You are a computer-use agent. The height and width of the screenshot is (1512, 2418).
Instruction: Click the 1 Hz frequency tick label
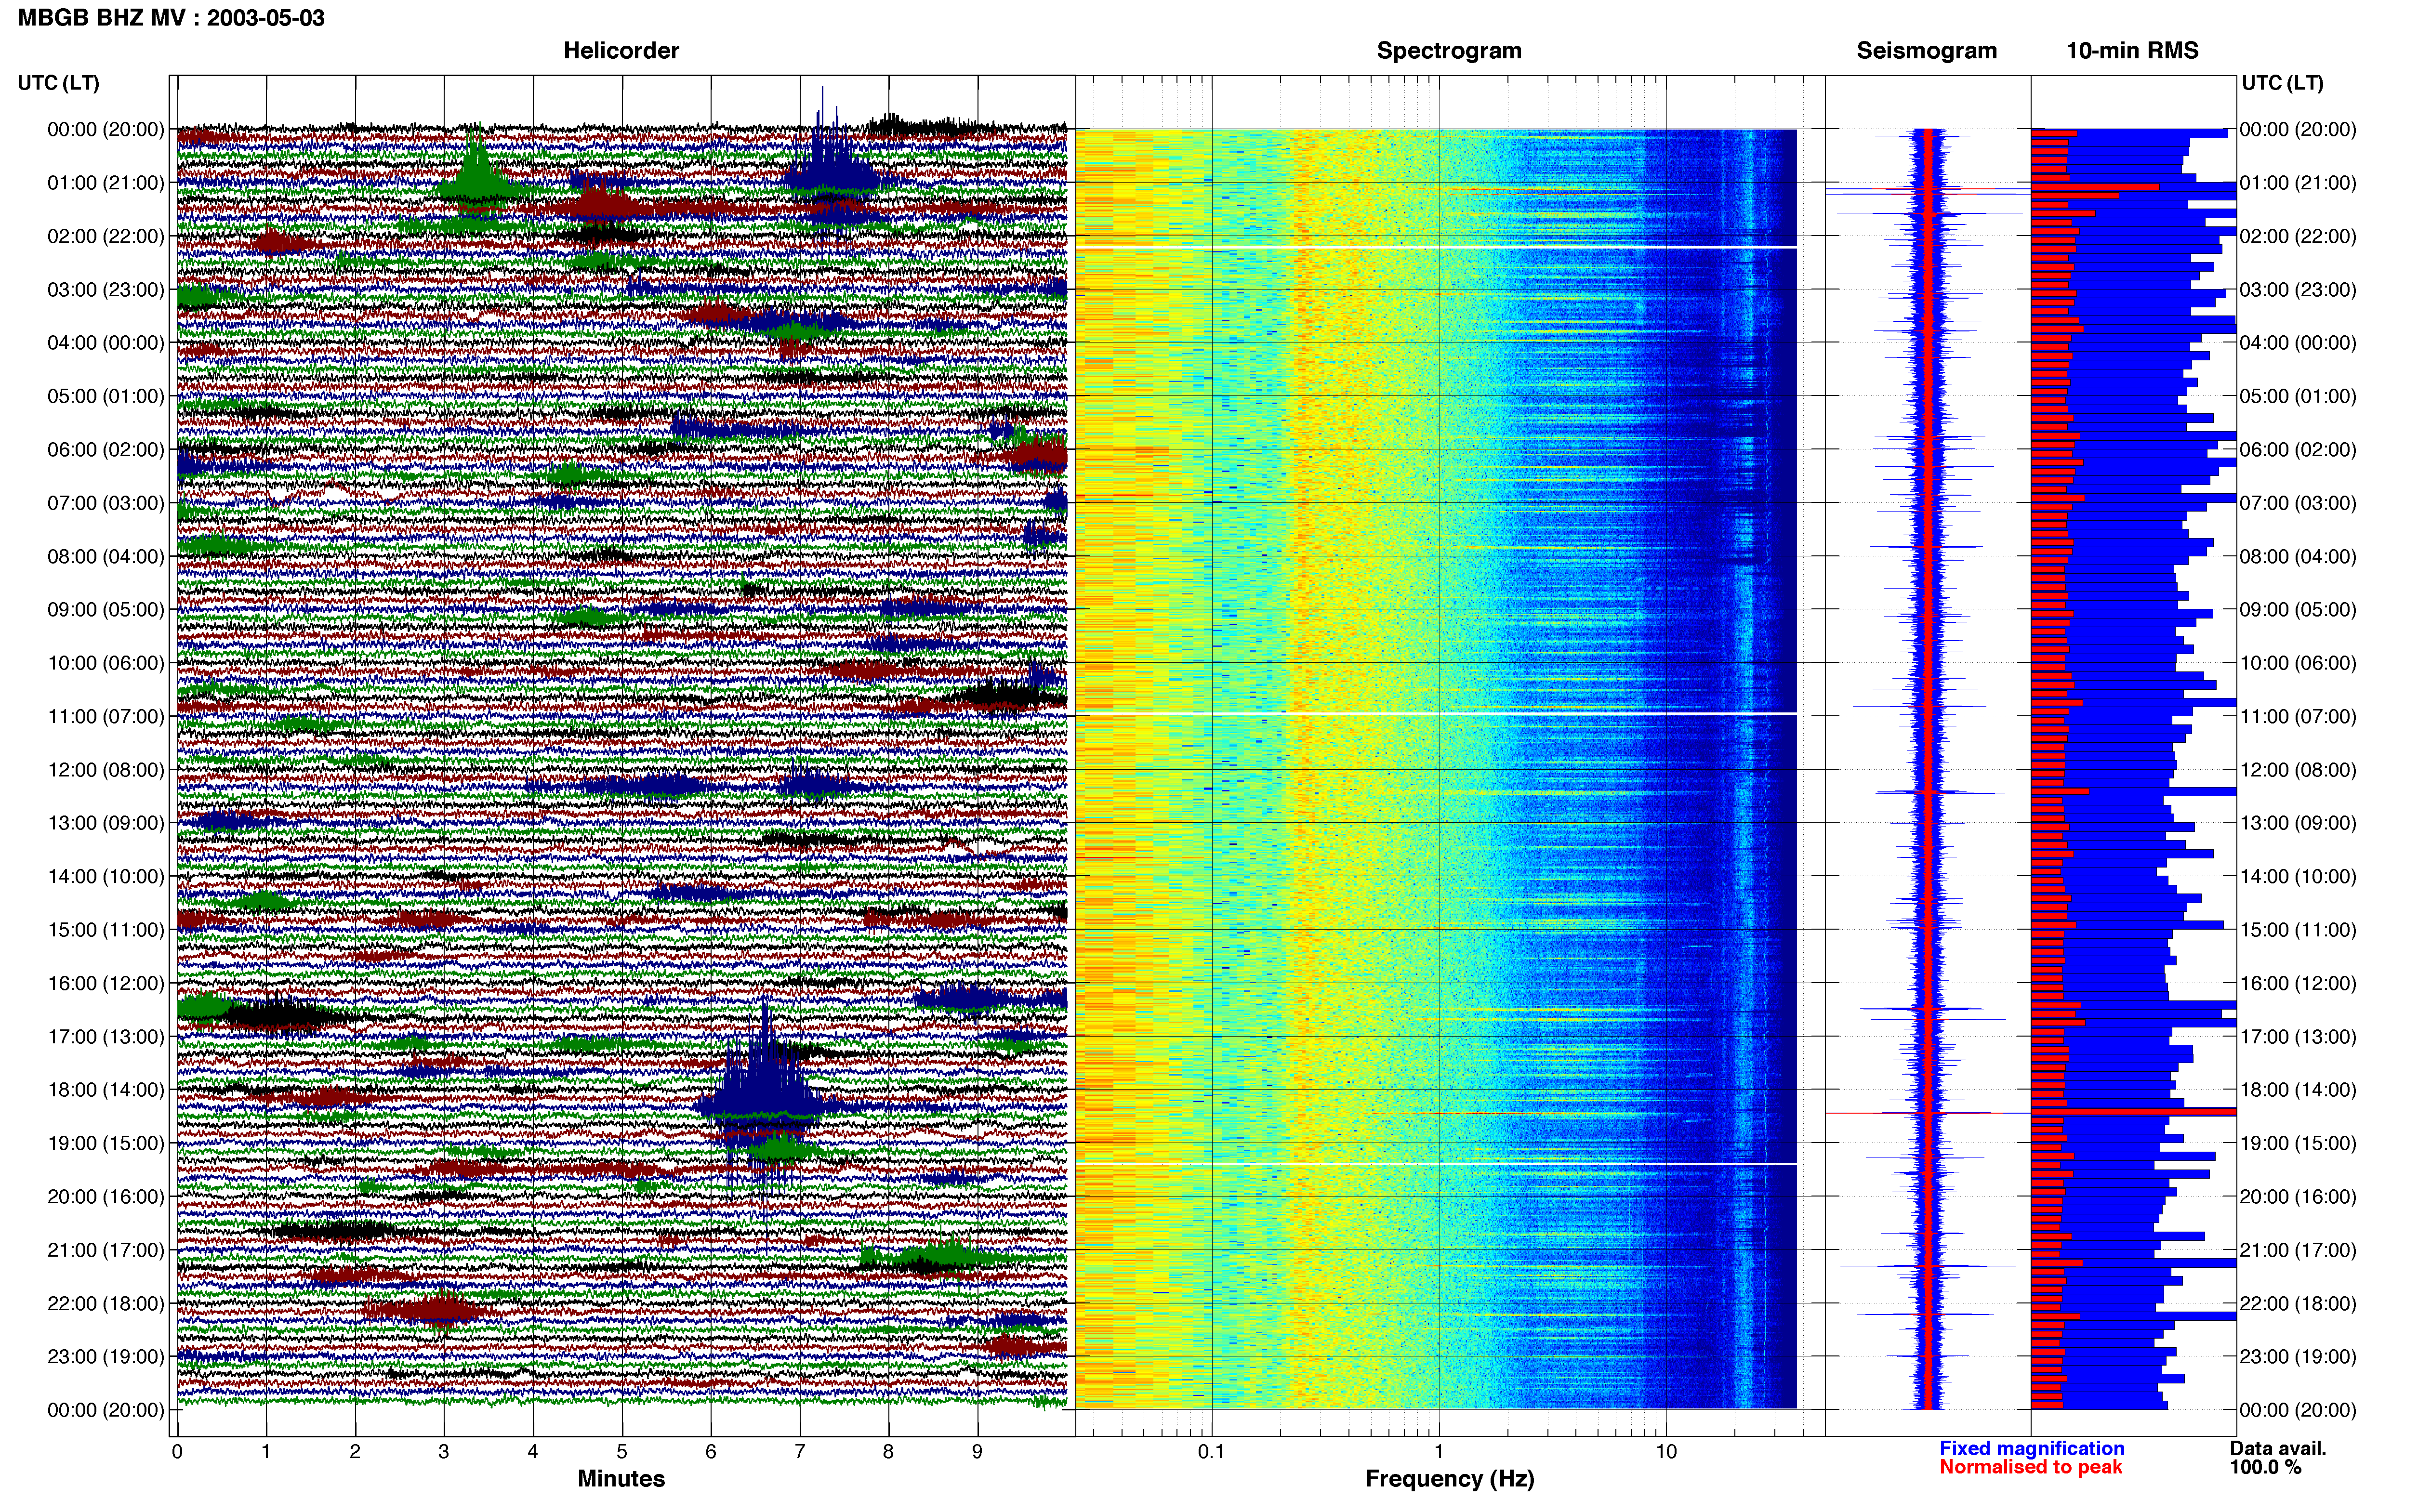[x=1439, y=1452]
